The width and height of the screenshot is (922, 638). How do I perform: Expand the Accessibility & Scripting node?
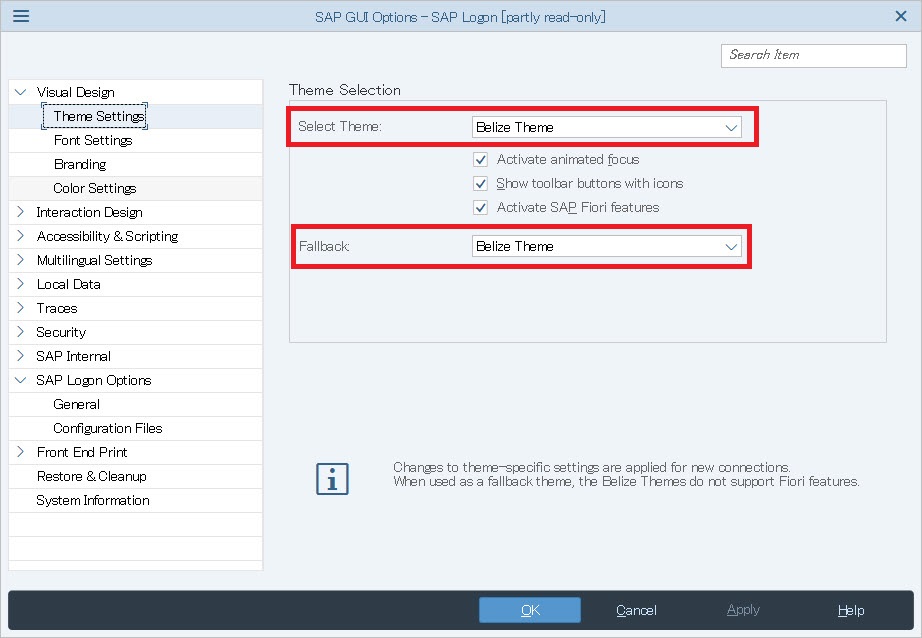(x=21, y=236)
